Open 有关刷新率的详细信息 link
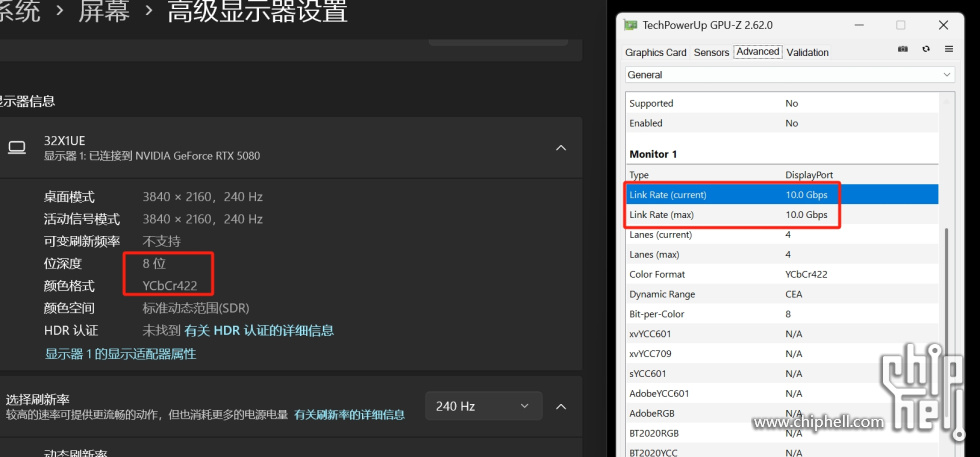This screenshot has width=980, height=457. point(349,415)
